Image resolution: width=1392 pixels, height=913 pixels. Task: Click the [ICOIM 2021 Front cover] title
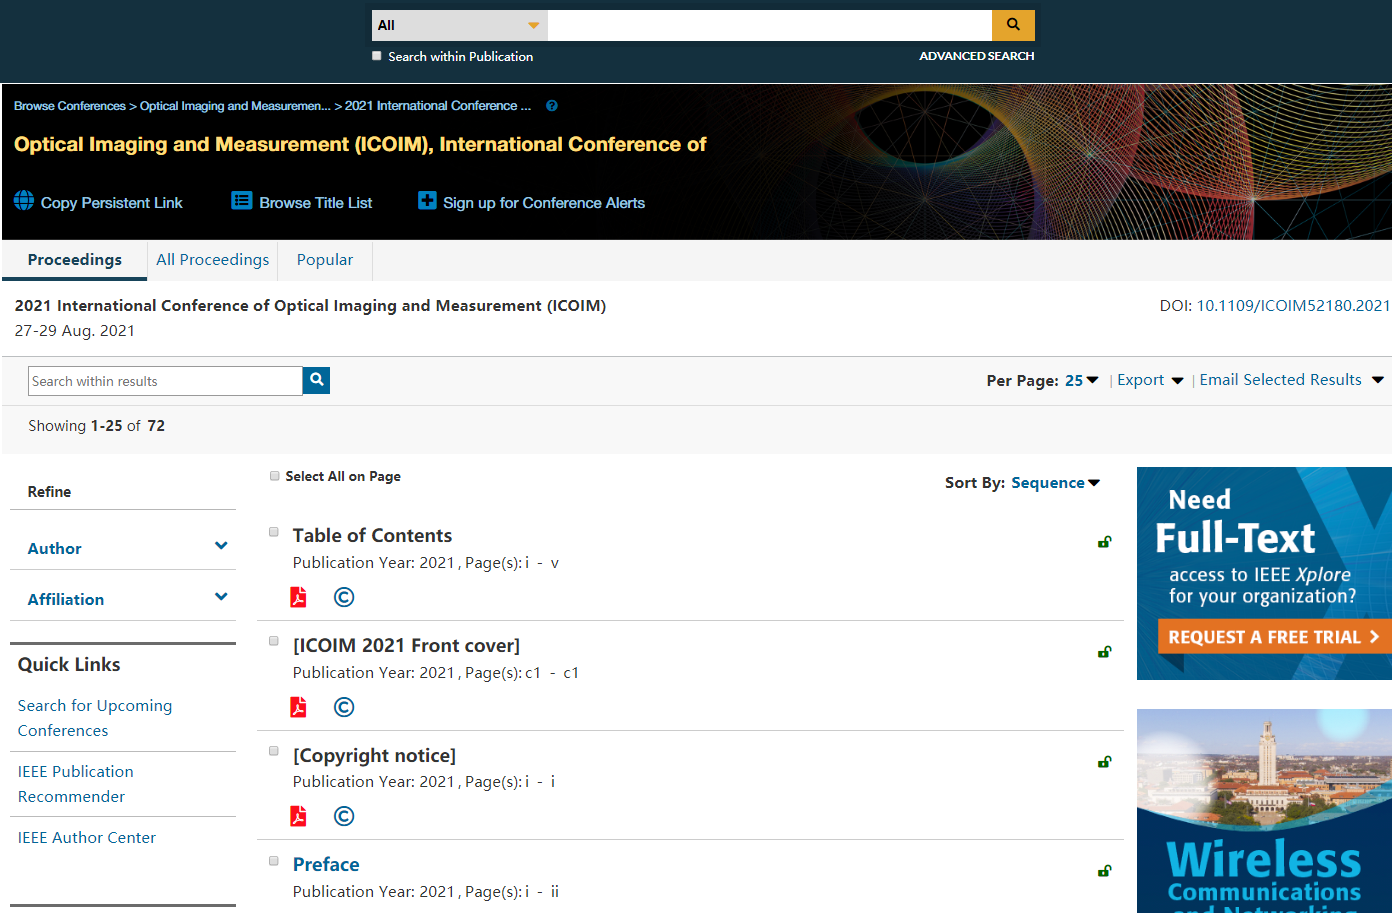click(406, 646)
